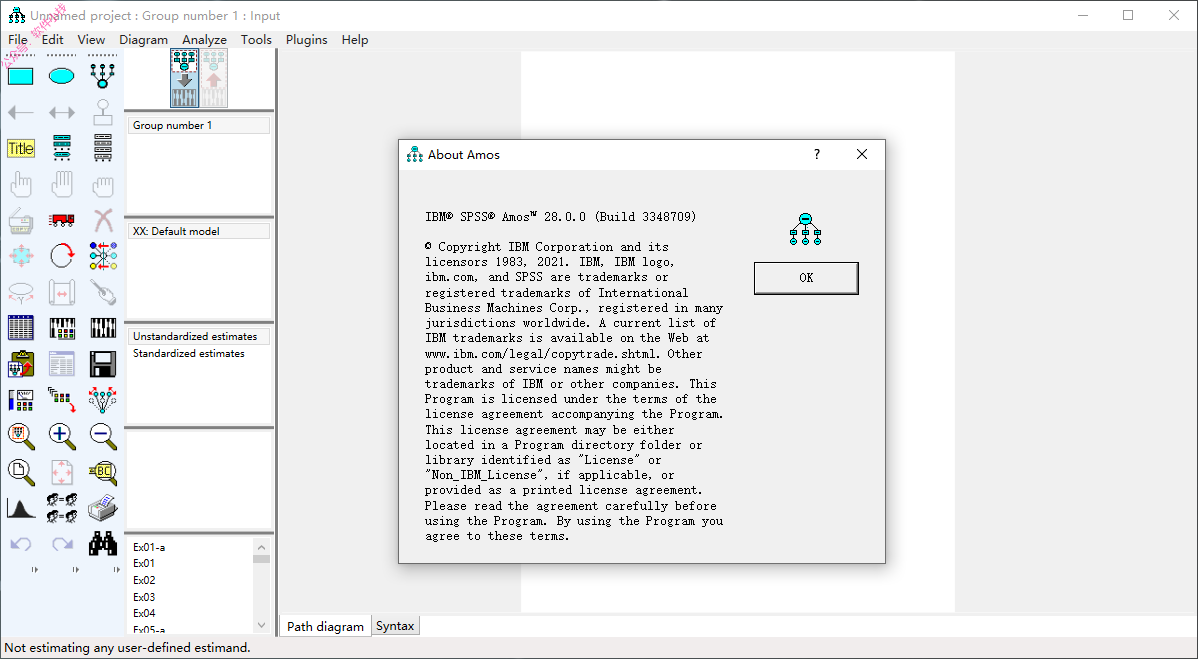This screenshot has width=1198, height=659.
Task: Open the Tools menu
Action: 256,40
